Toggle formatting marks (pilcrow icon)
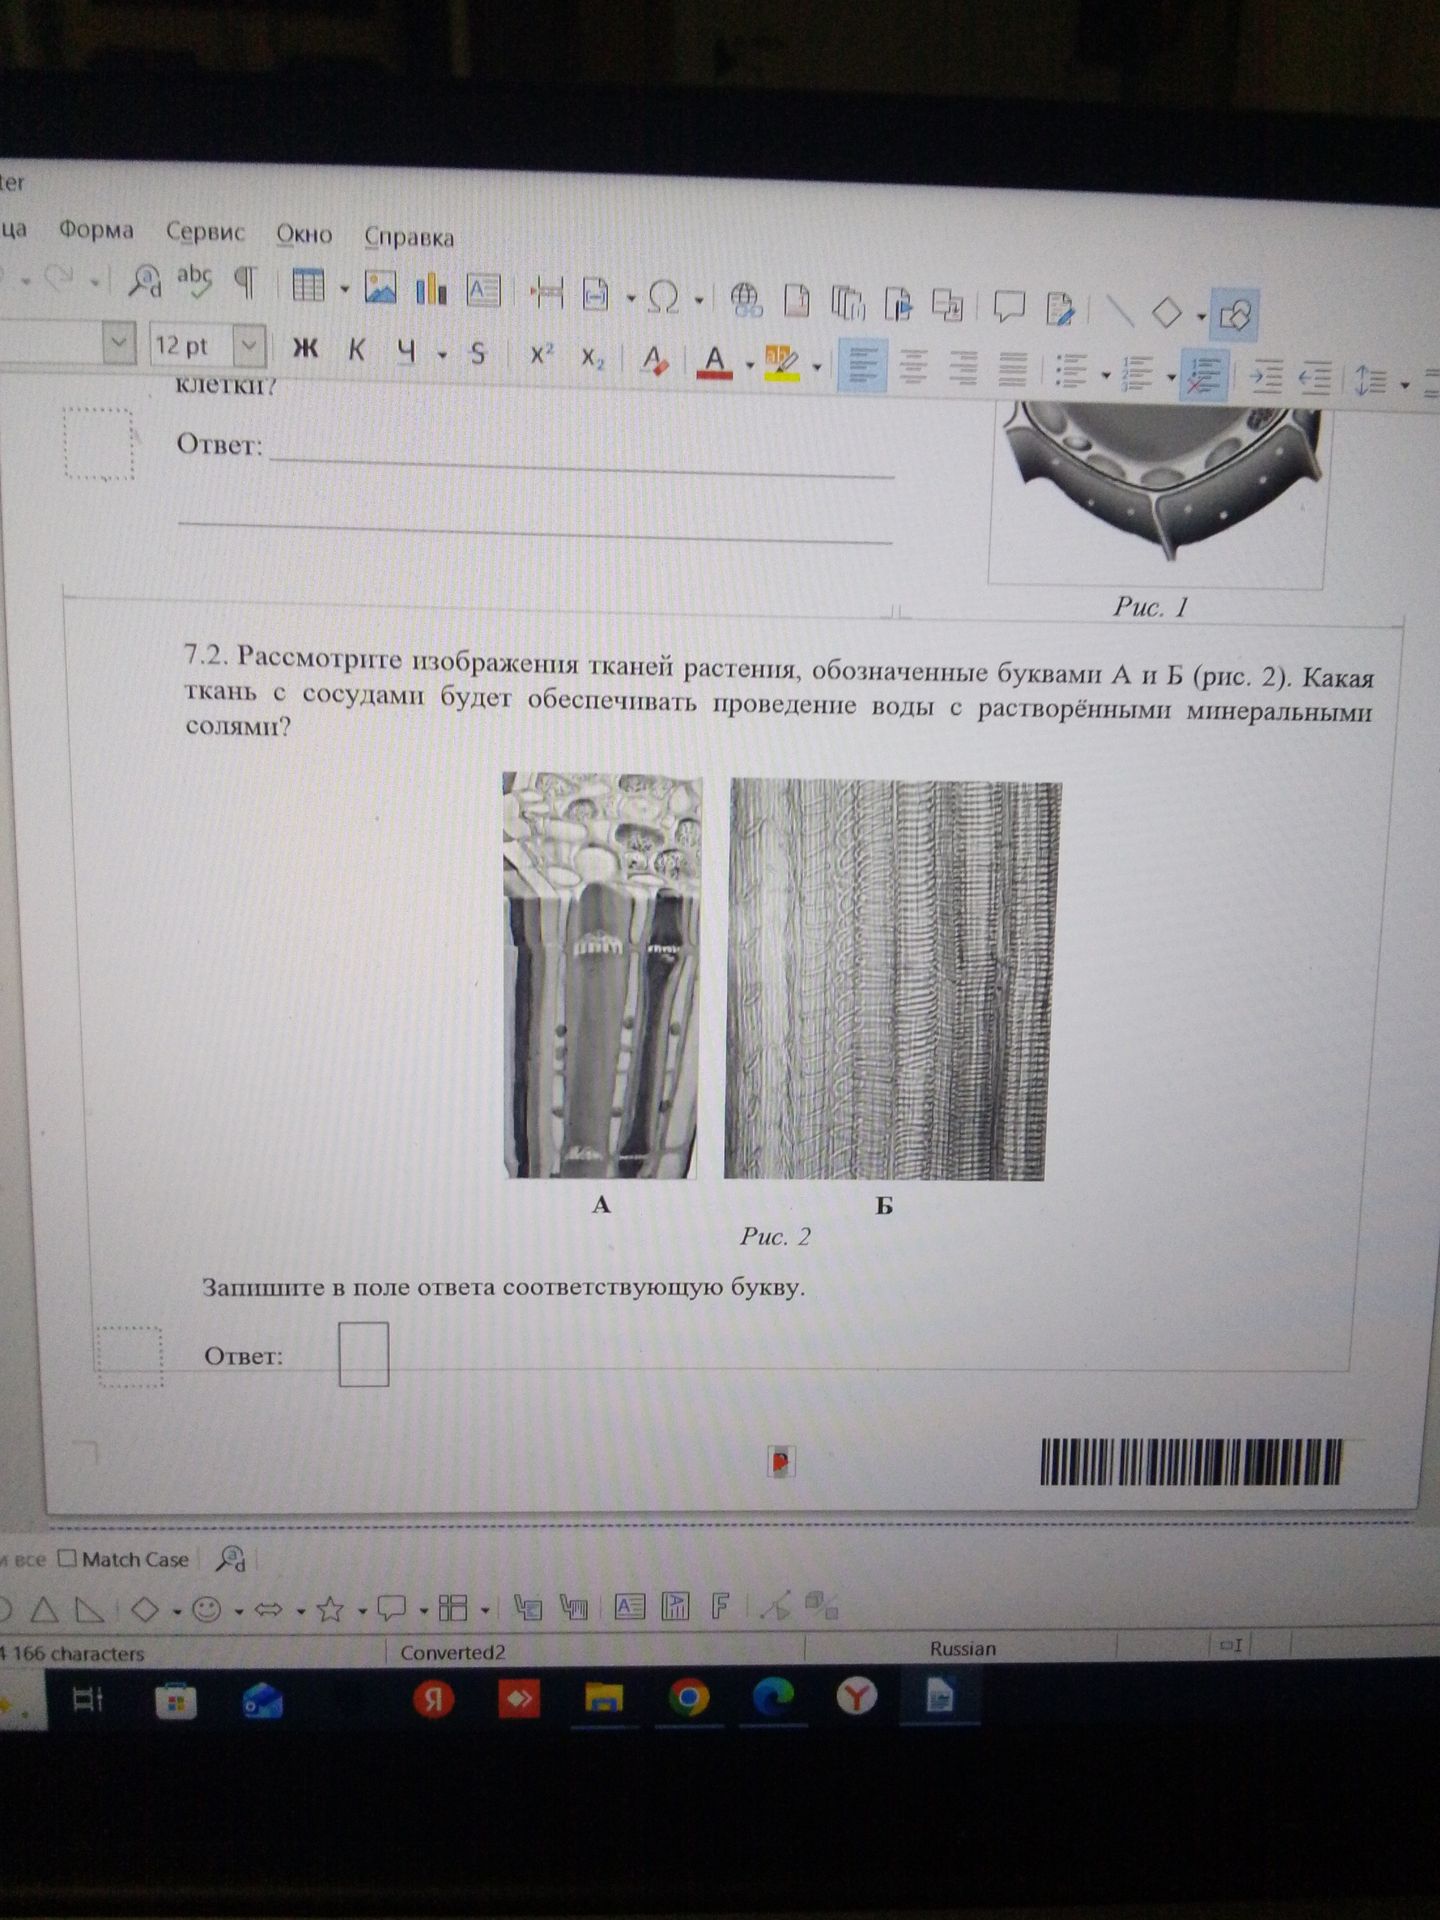This screenshot has width=1440, height=1920. tap(246, 283)
